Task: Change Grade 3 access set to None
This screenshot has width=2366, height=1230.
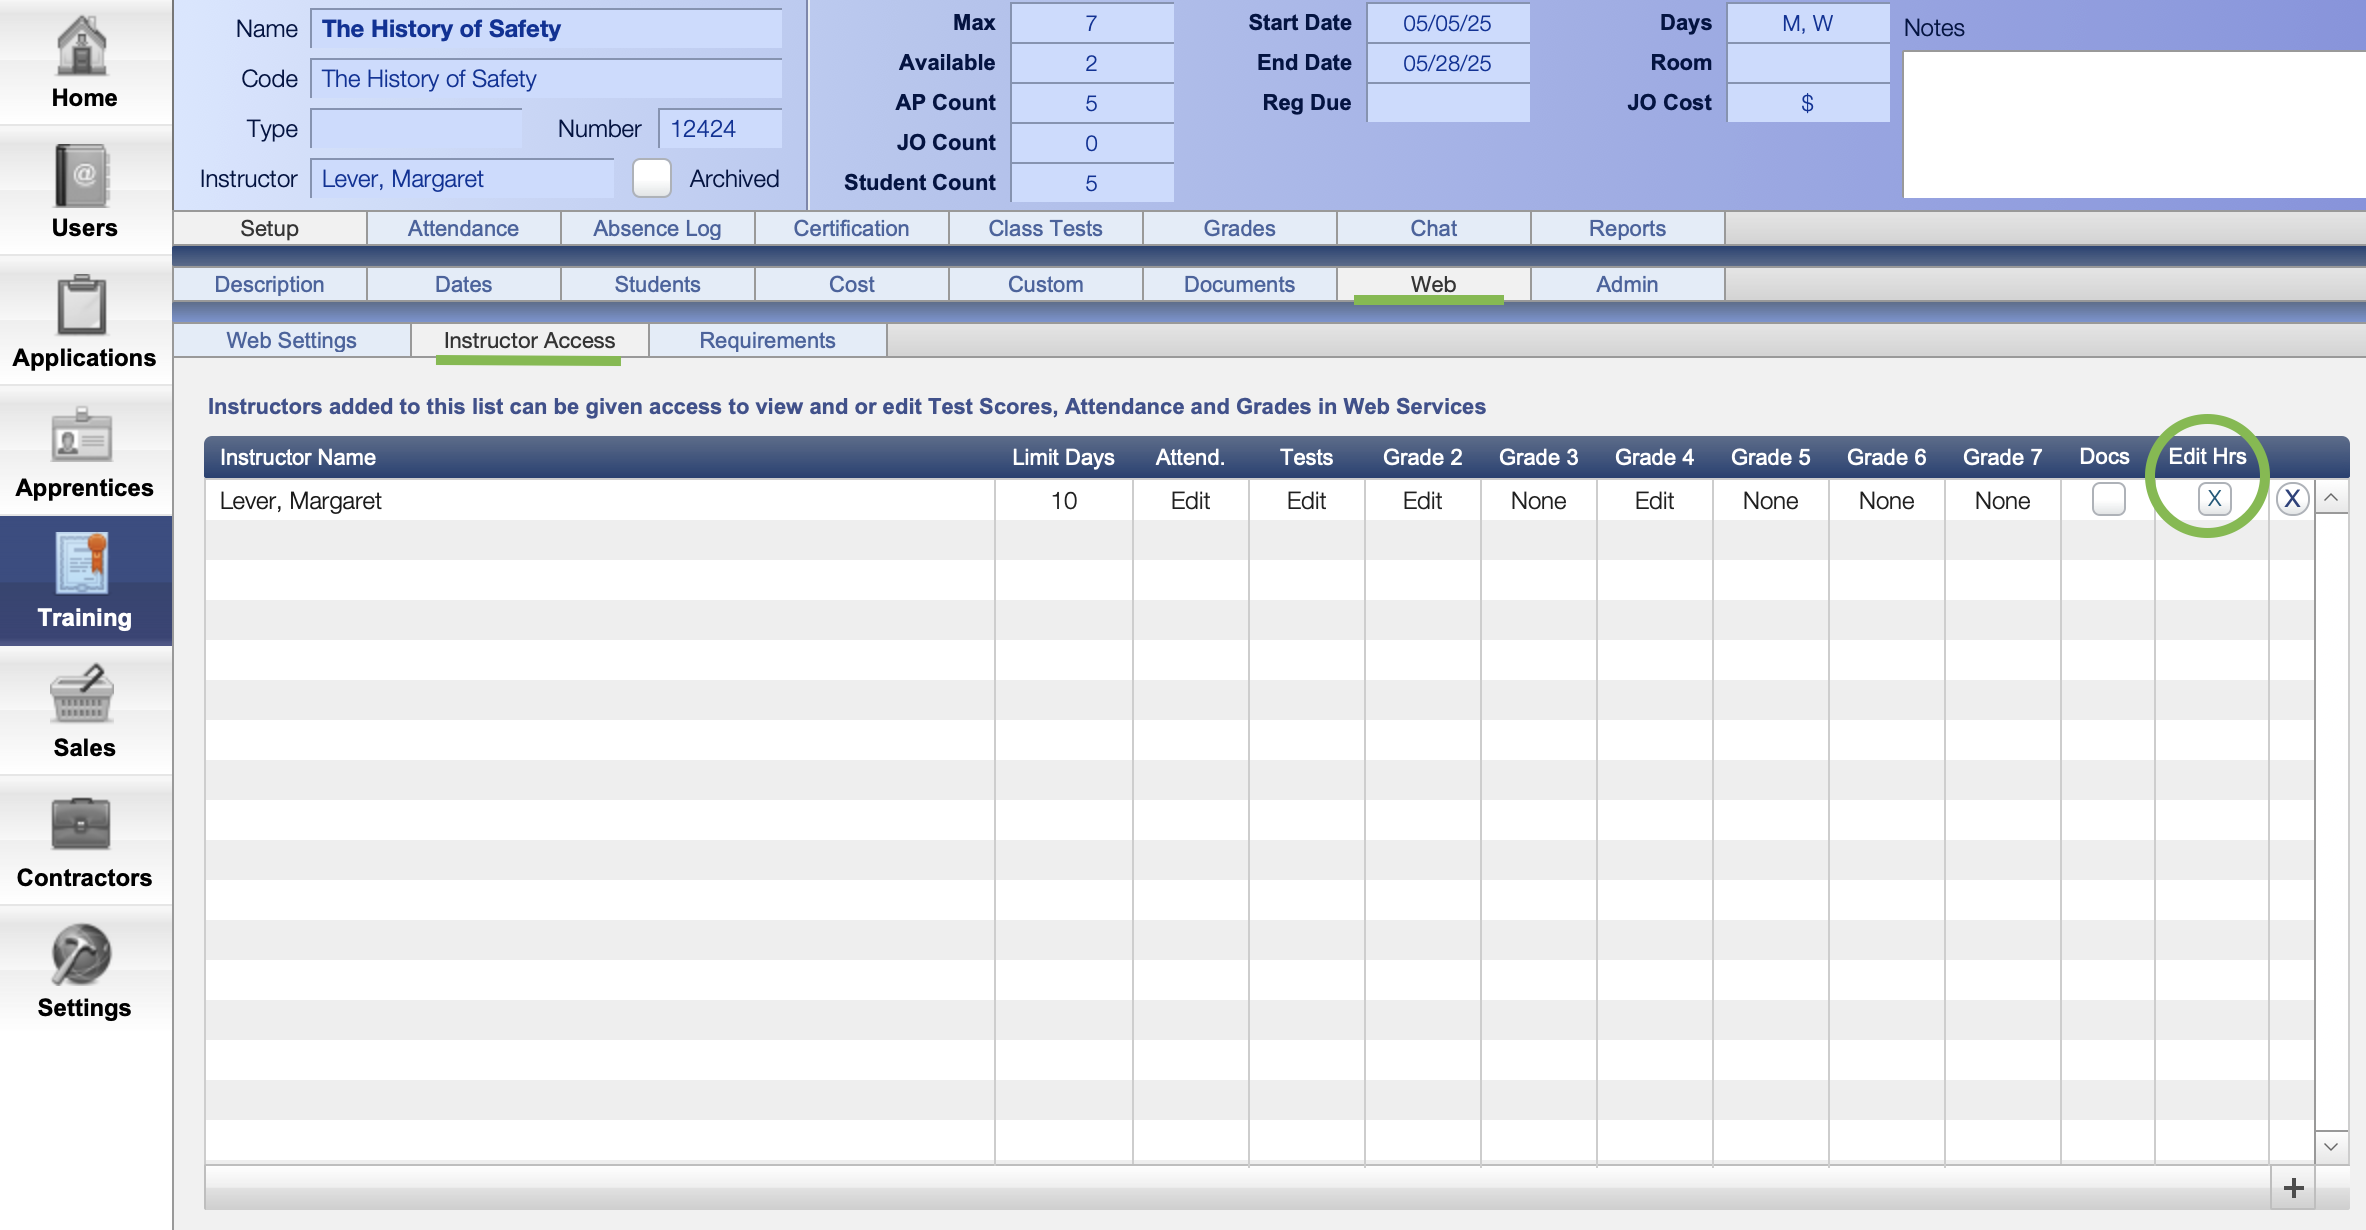Action: coord(1538,500)
